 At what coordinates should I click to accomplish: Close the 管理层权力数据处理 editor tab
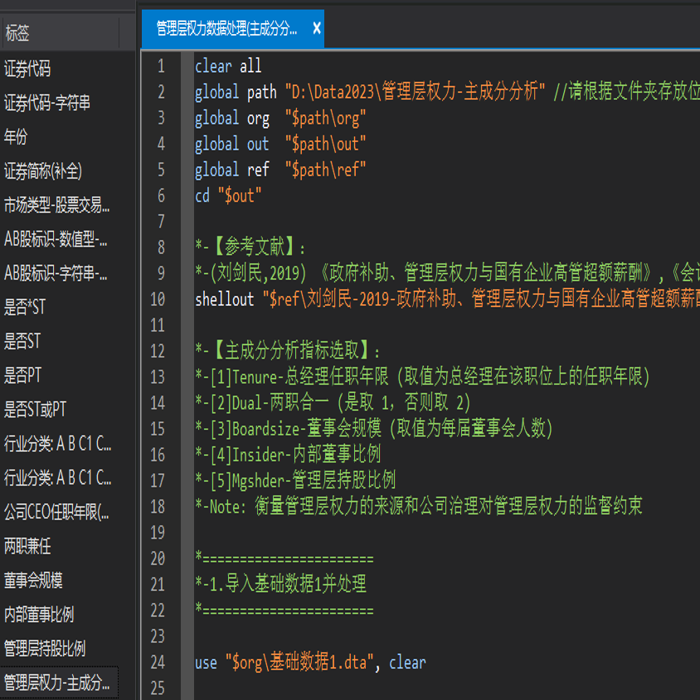(317, 29)
